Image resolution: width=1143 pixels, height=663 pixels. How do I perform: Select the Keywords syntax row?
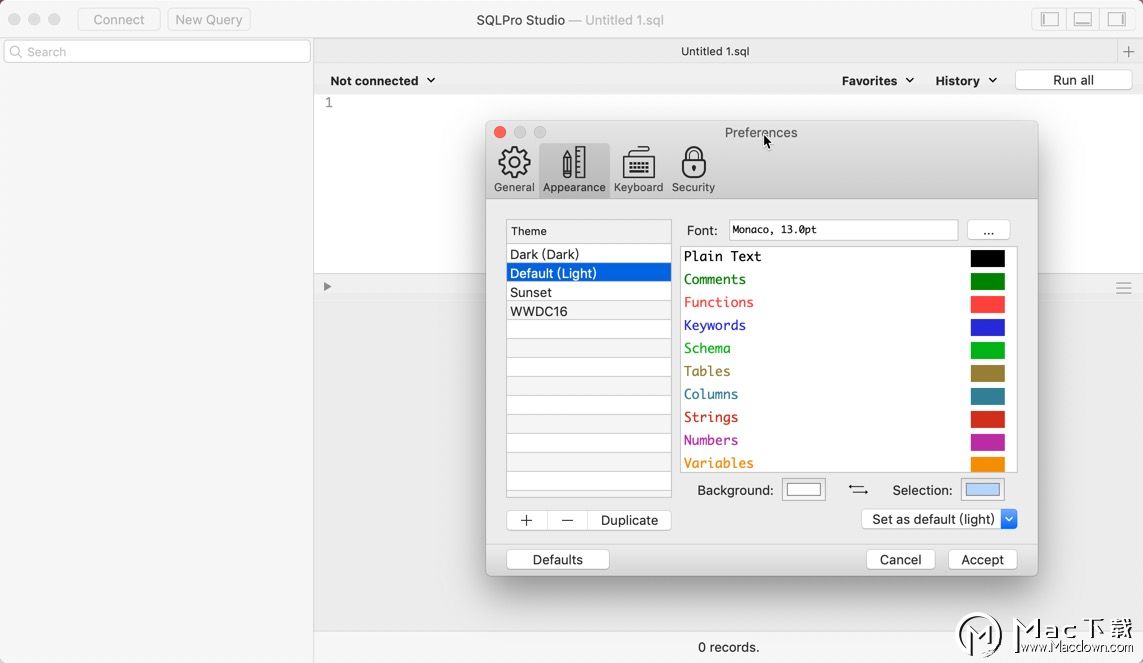pyautogui.click(x=848, y=326)
